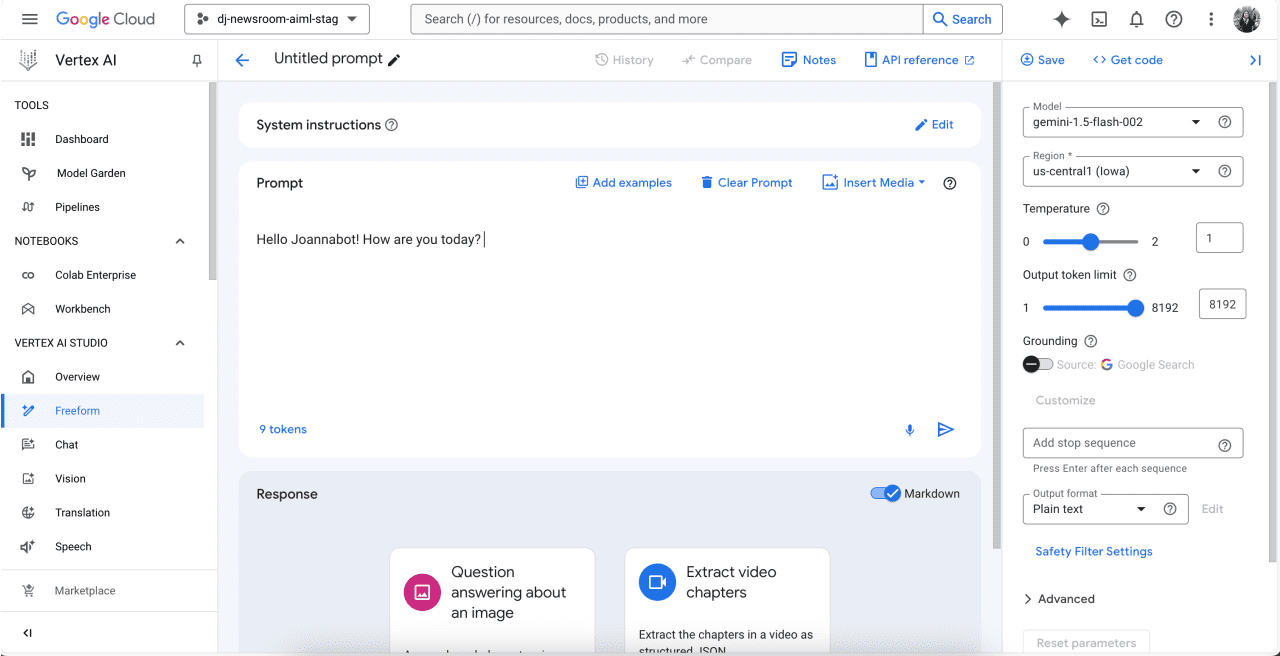Click the top search resources field
This screenshot has width=1280, height=656.
[x=666, y=19]
